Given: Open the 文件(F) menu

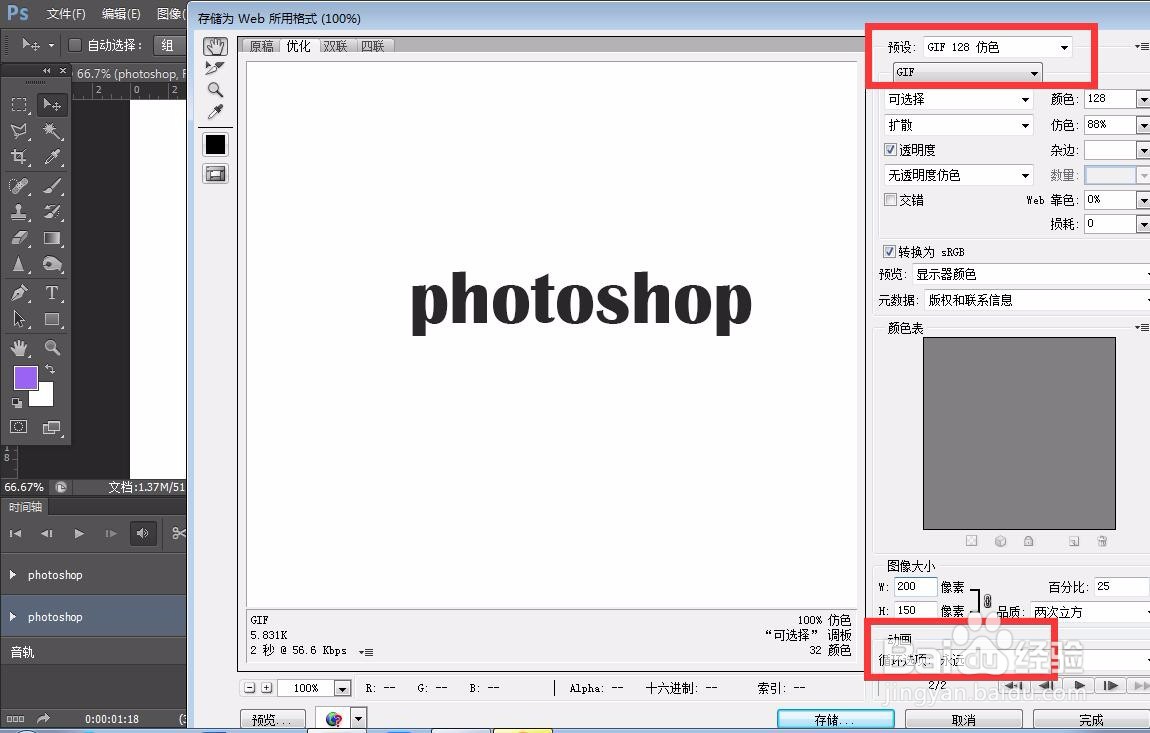Looking at the screenshot, I should tap(66, 14).
